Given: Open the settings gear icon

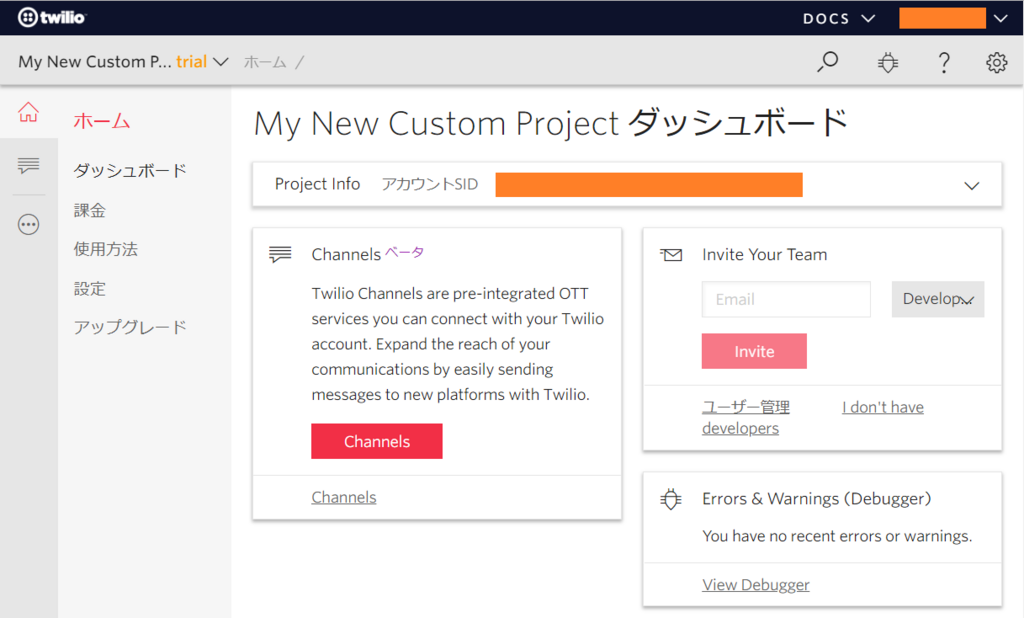Looking at the screenshot, I should click(997, 63).
